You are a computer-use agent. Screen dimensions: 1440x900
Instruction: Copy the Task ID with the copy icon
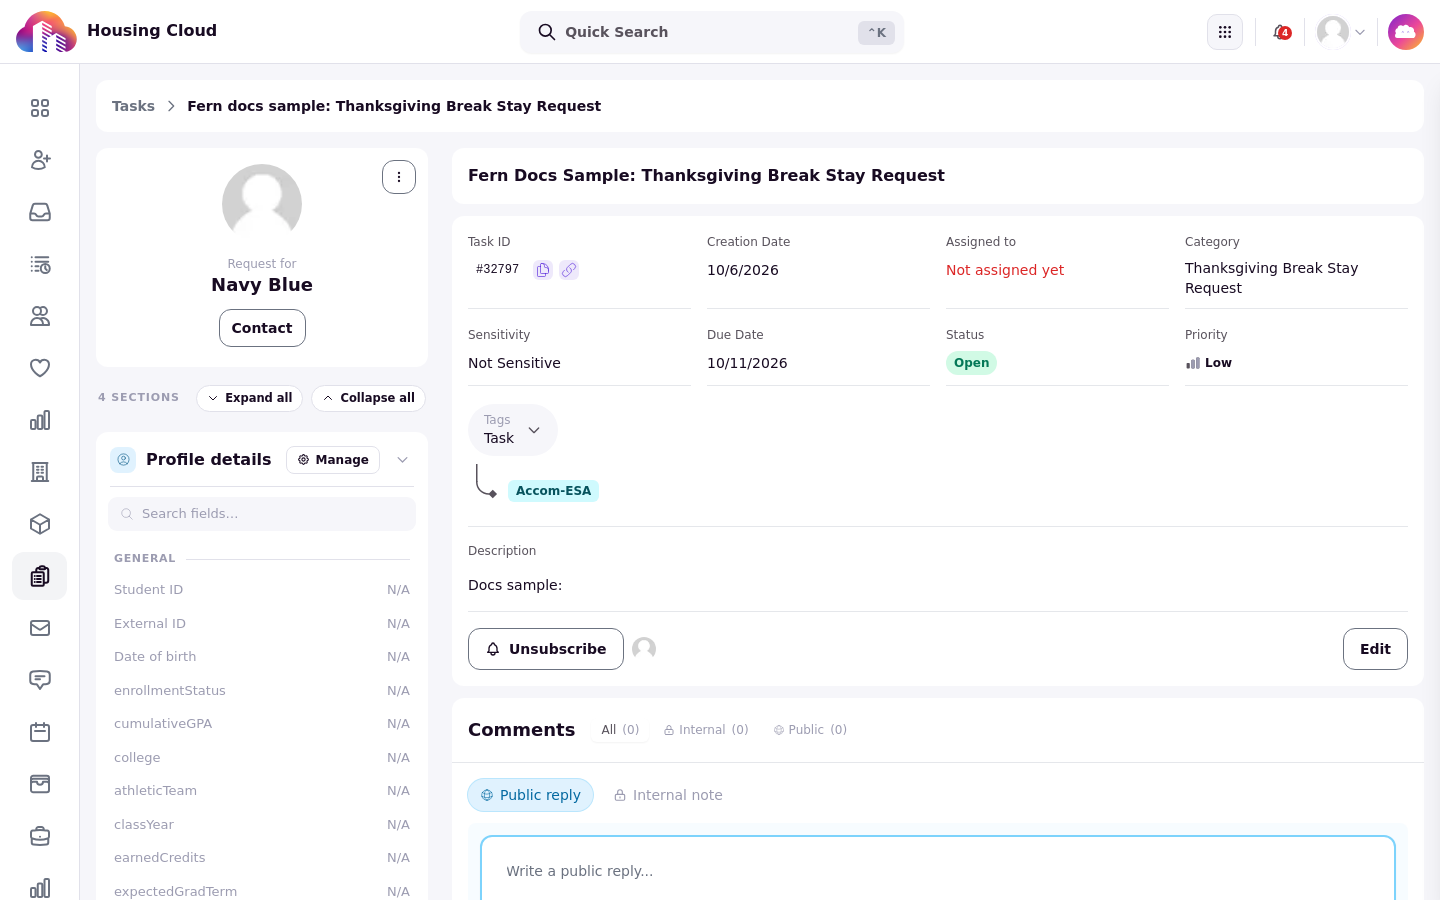point(543,270)
